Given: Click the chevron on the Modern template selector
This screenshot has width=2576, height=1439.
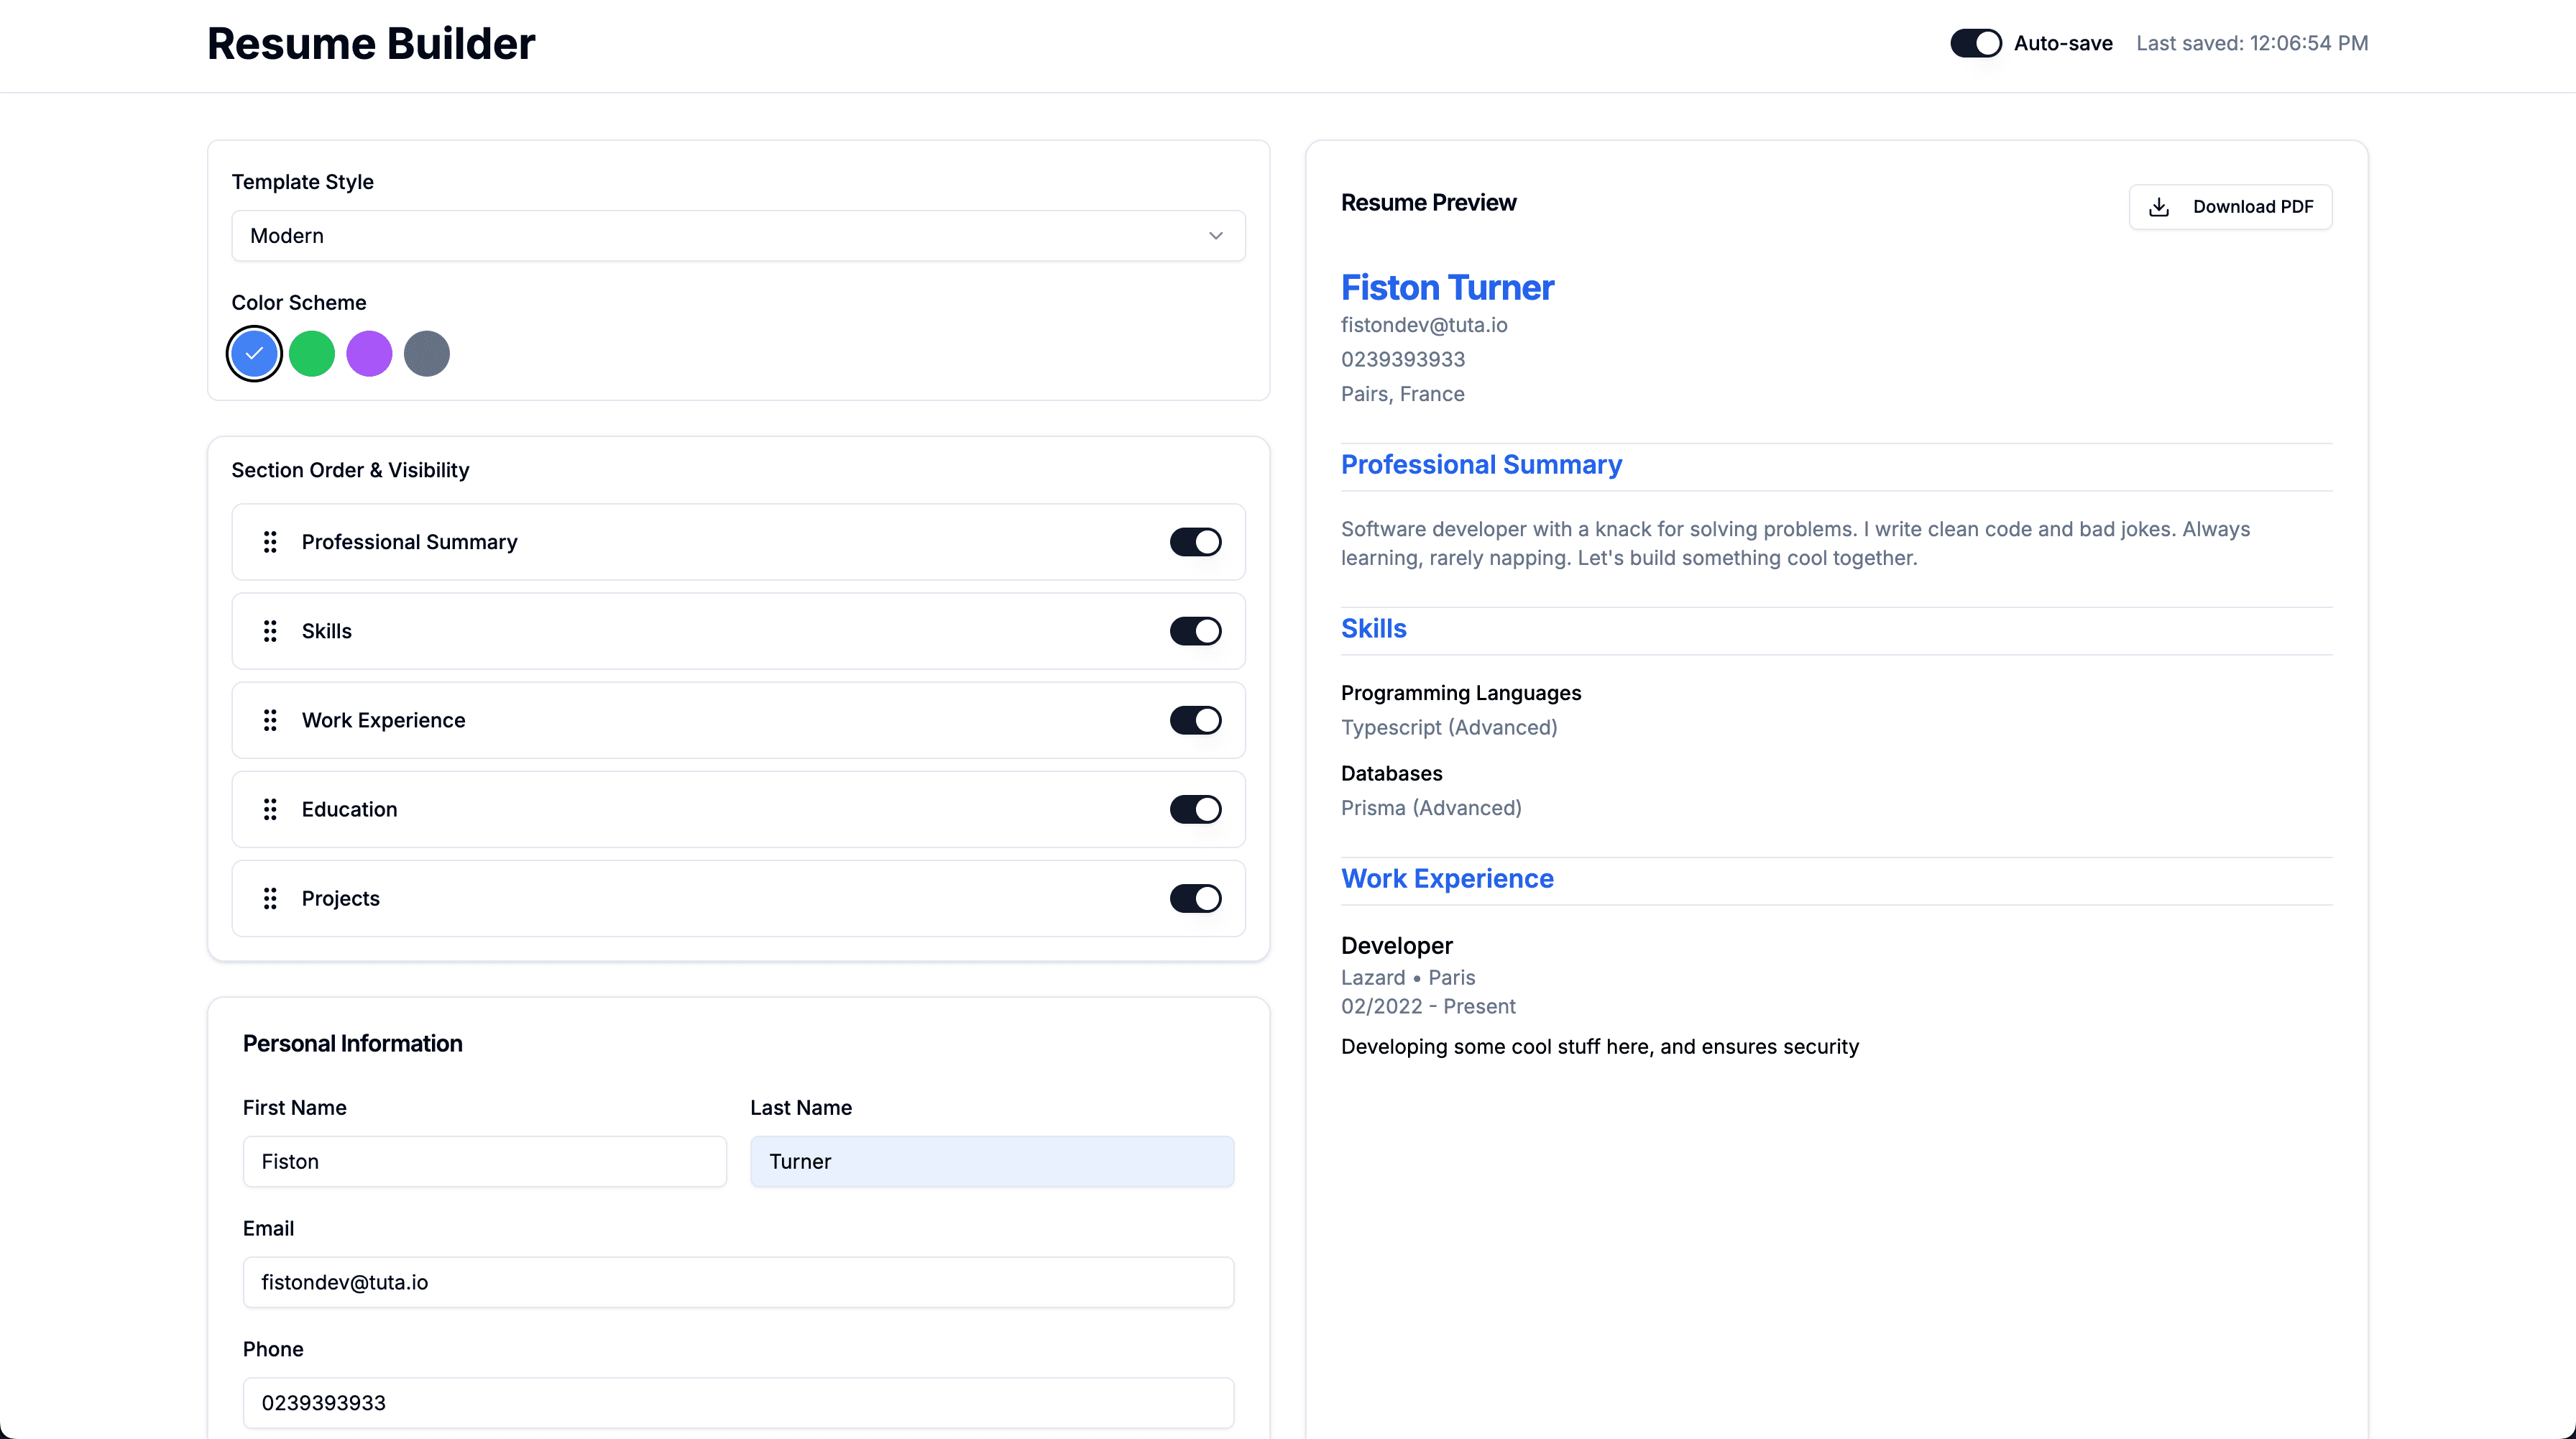Looking at the screenshot, I should [x=1216, y=236].
